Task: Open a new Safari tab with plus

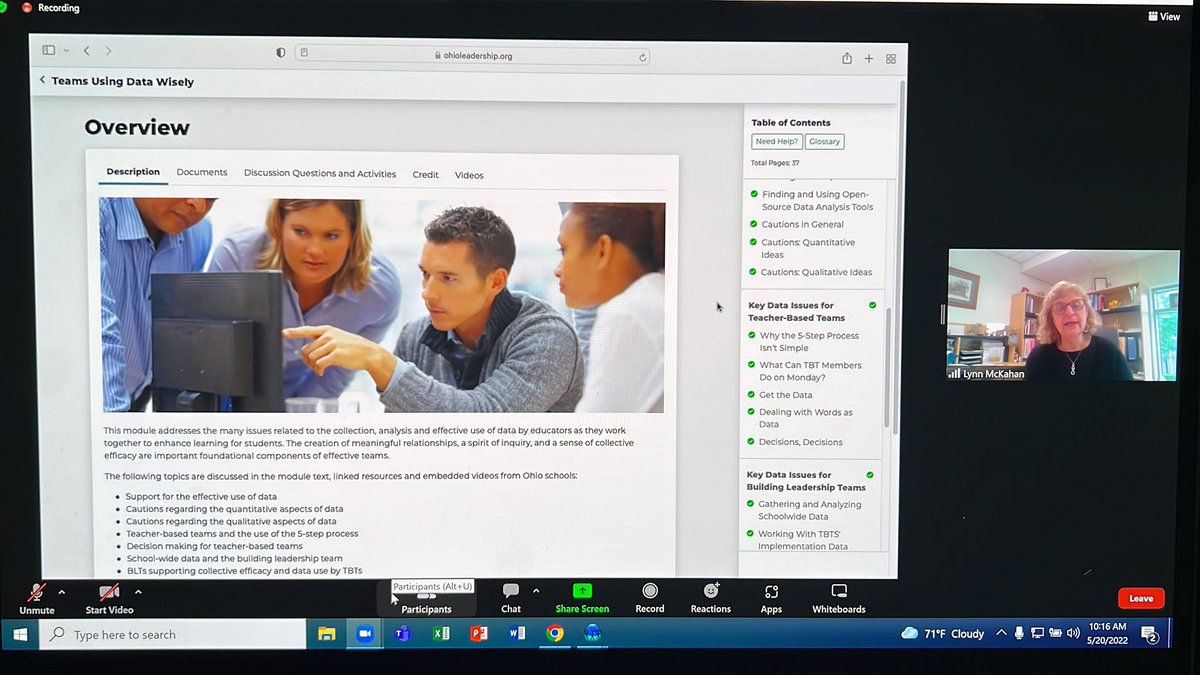Action: click(x=869, y=59)
